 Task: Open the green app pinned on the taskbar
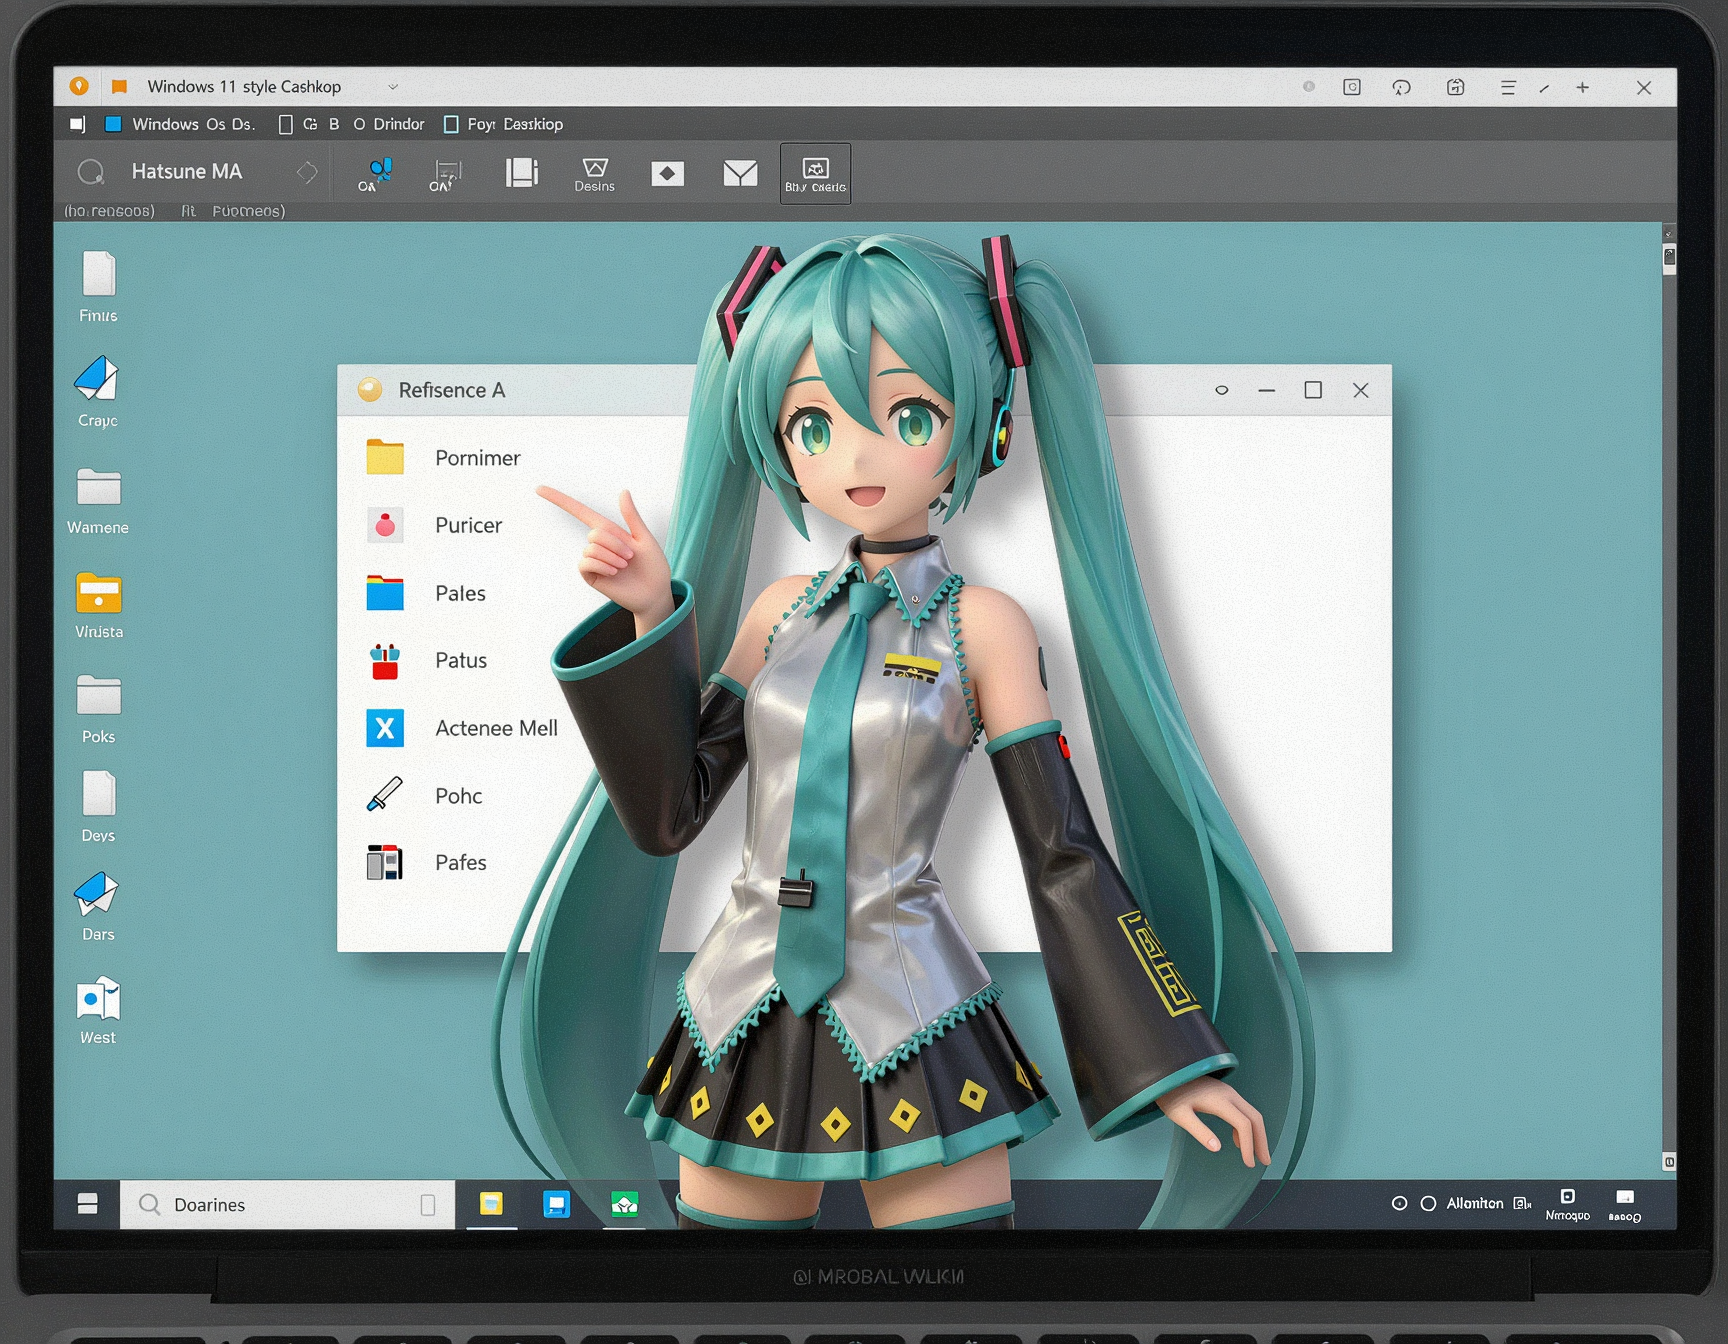624,1204
